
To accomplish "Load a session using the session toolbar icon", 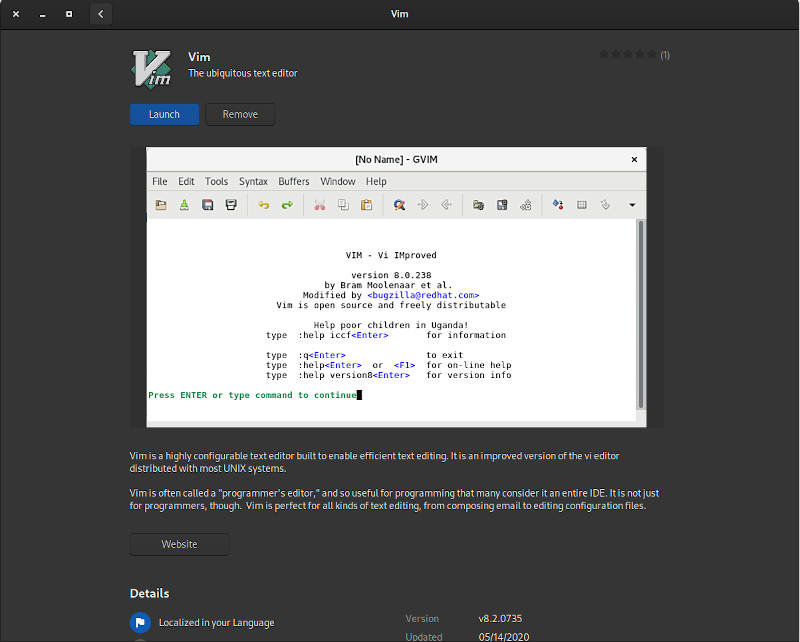I will coord(478,204).
